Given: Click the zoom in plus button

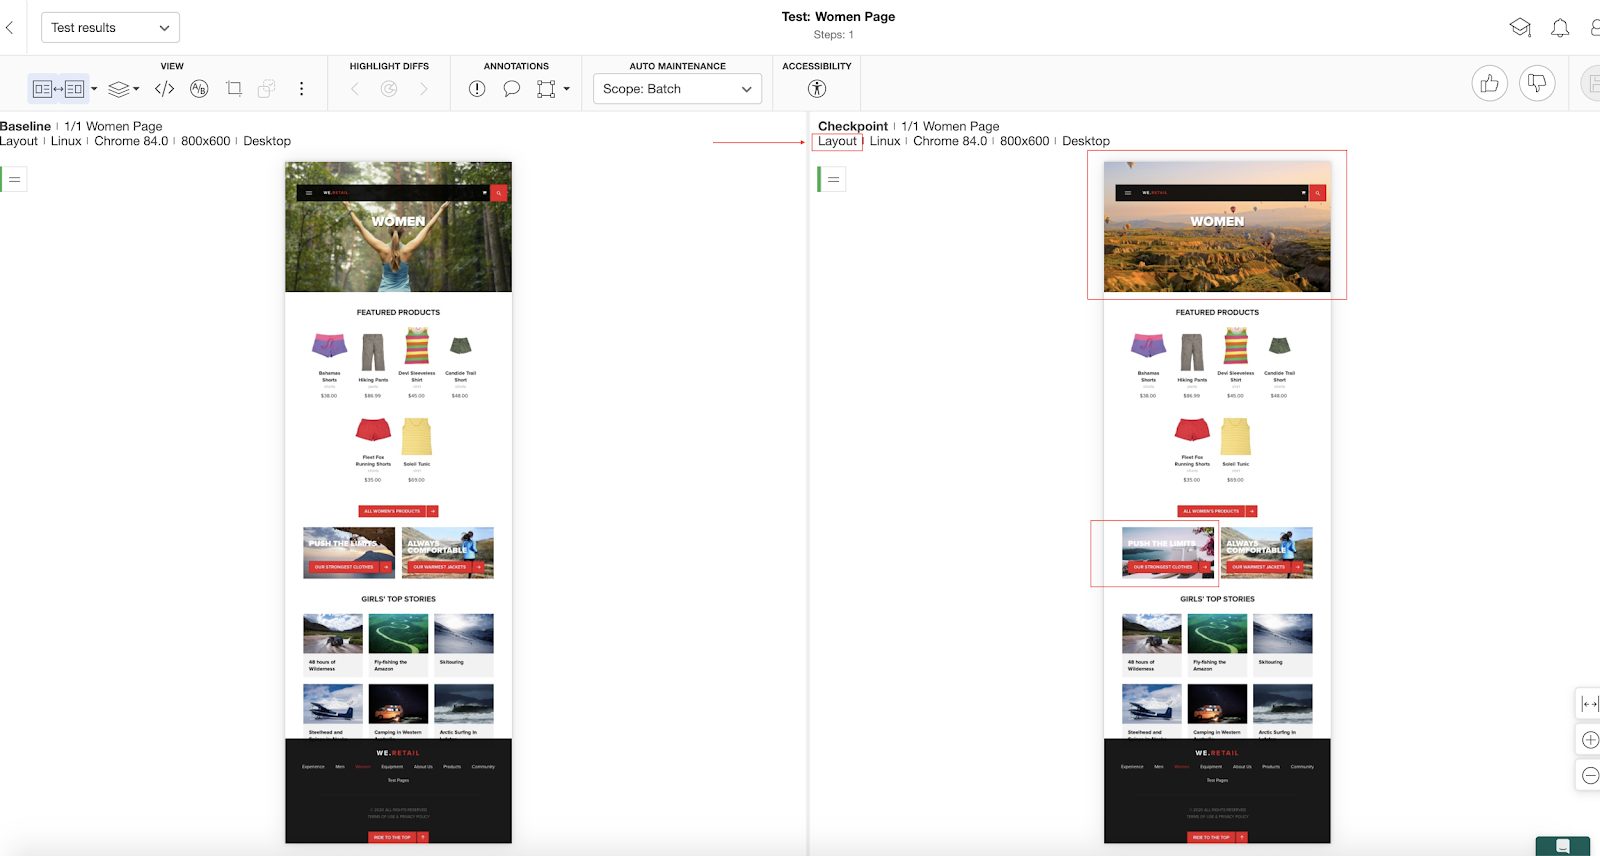Looking at the screenshot, I should (1590, 740).
